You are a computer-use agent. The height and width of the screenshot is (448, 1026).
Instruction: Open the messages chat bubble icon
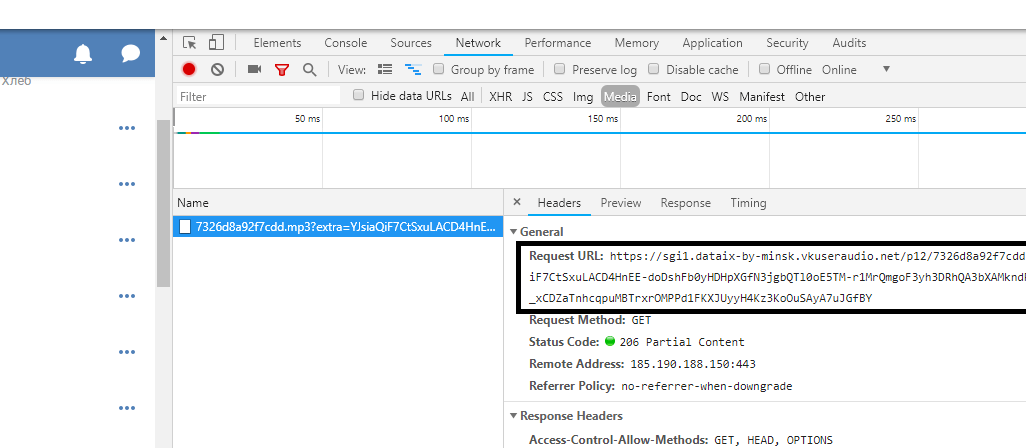coord(130,54)
